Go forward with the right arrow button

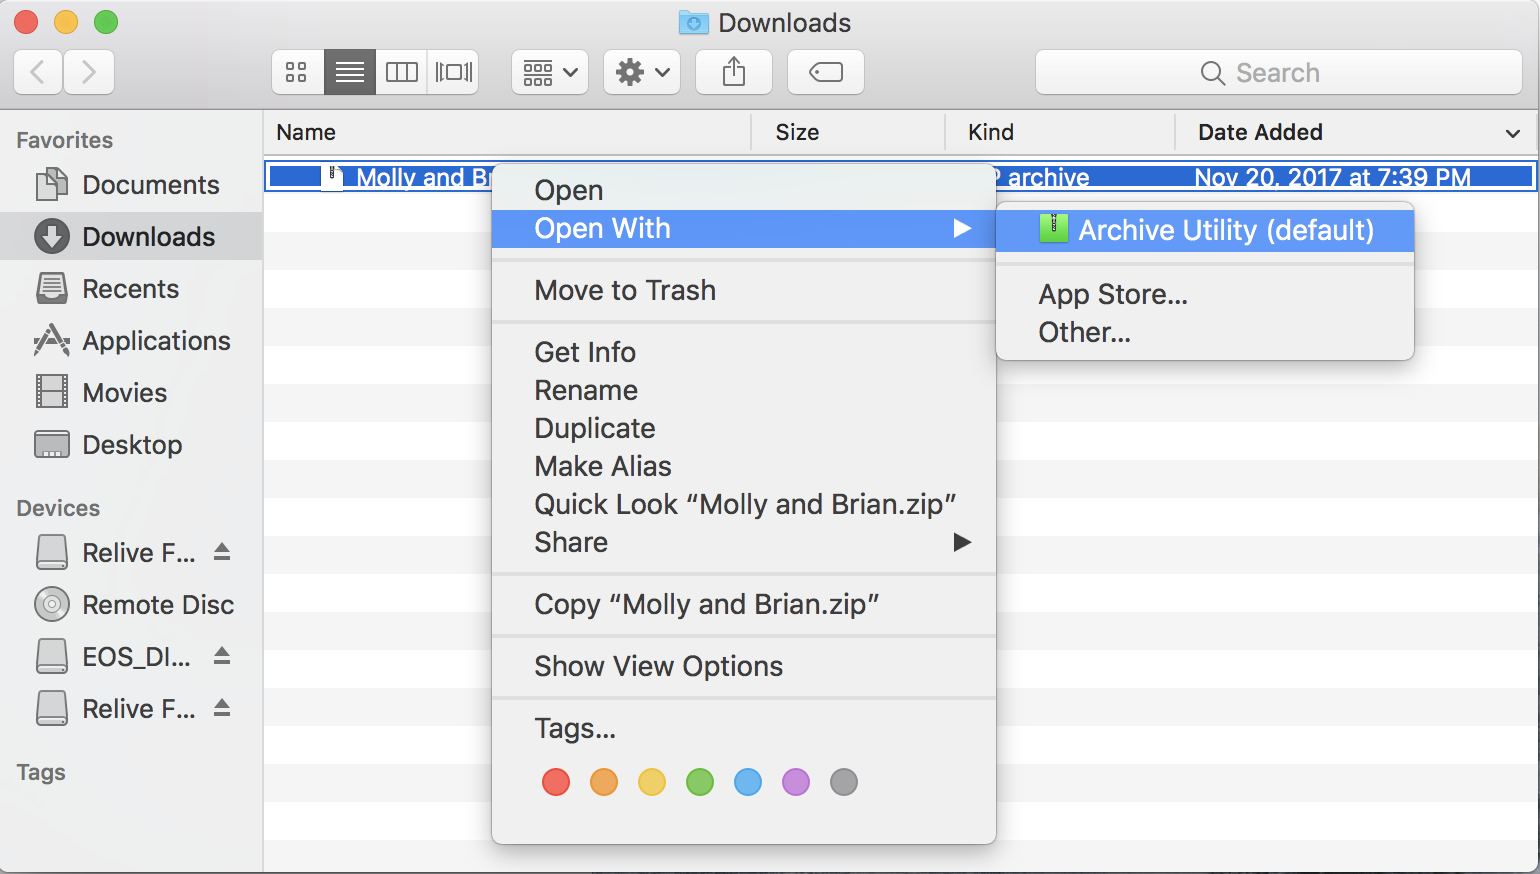(89, 72)
